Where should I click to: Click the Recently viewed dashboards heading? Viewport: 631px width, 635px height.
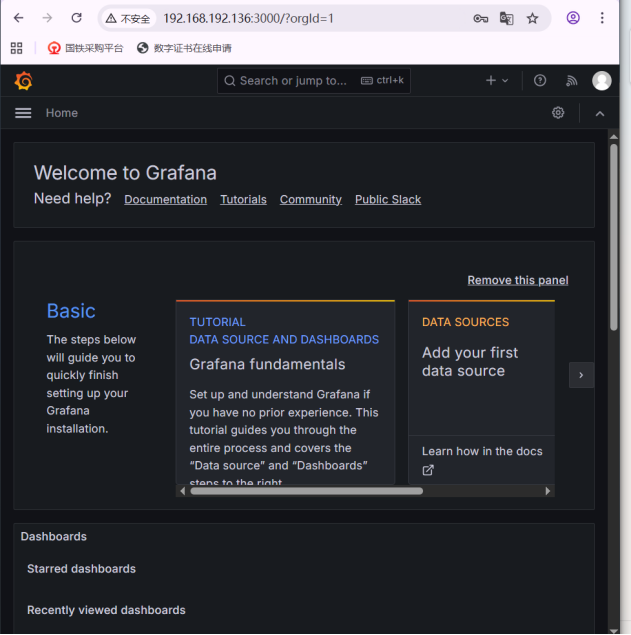106,610
